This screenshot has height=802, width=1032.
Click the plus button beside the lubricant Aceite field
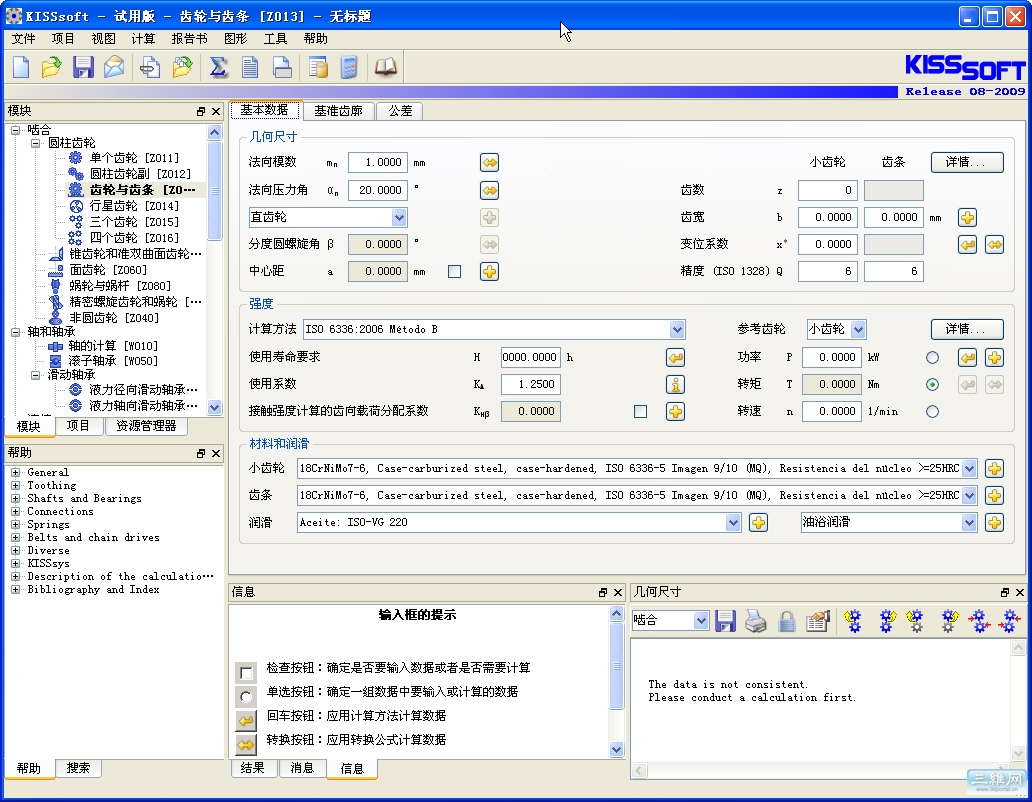[758, 522]
